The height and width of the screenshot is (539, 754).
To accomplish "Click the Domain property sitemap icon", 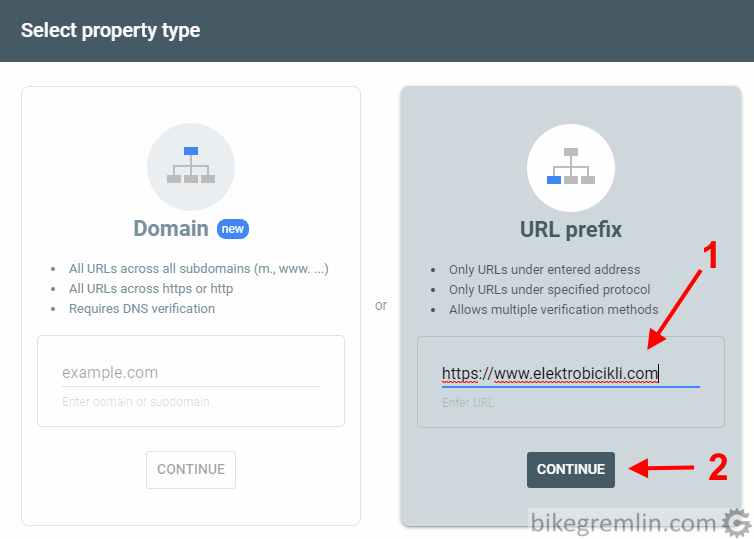I will [191, 165].
